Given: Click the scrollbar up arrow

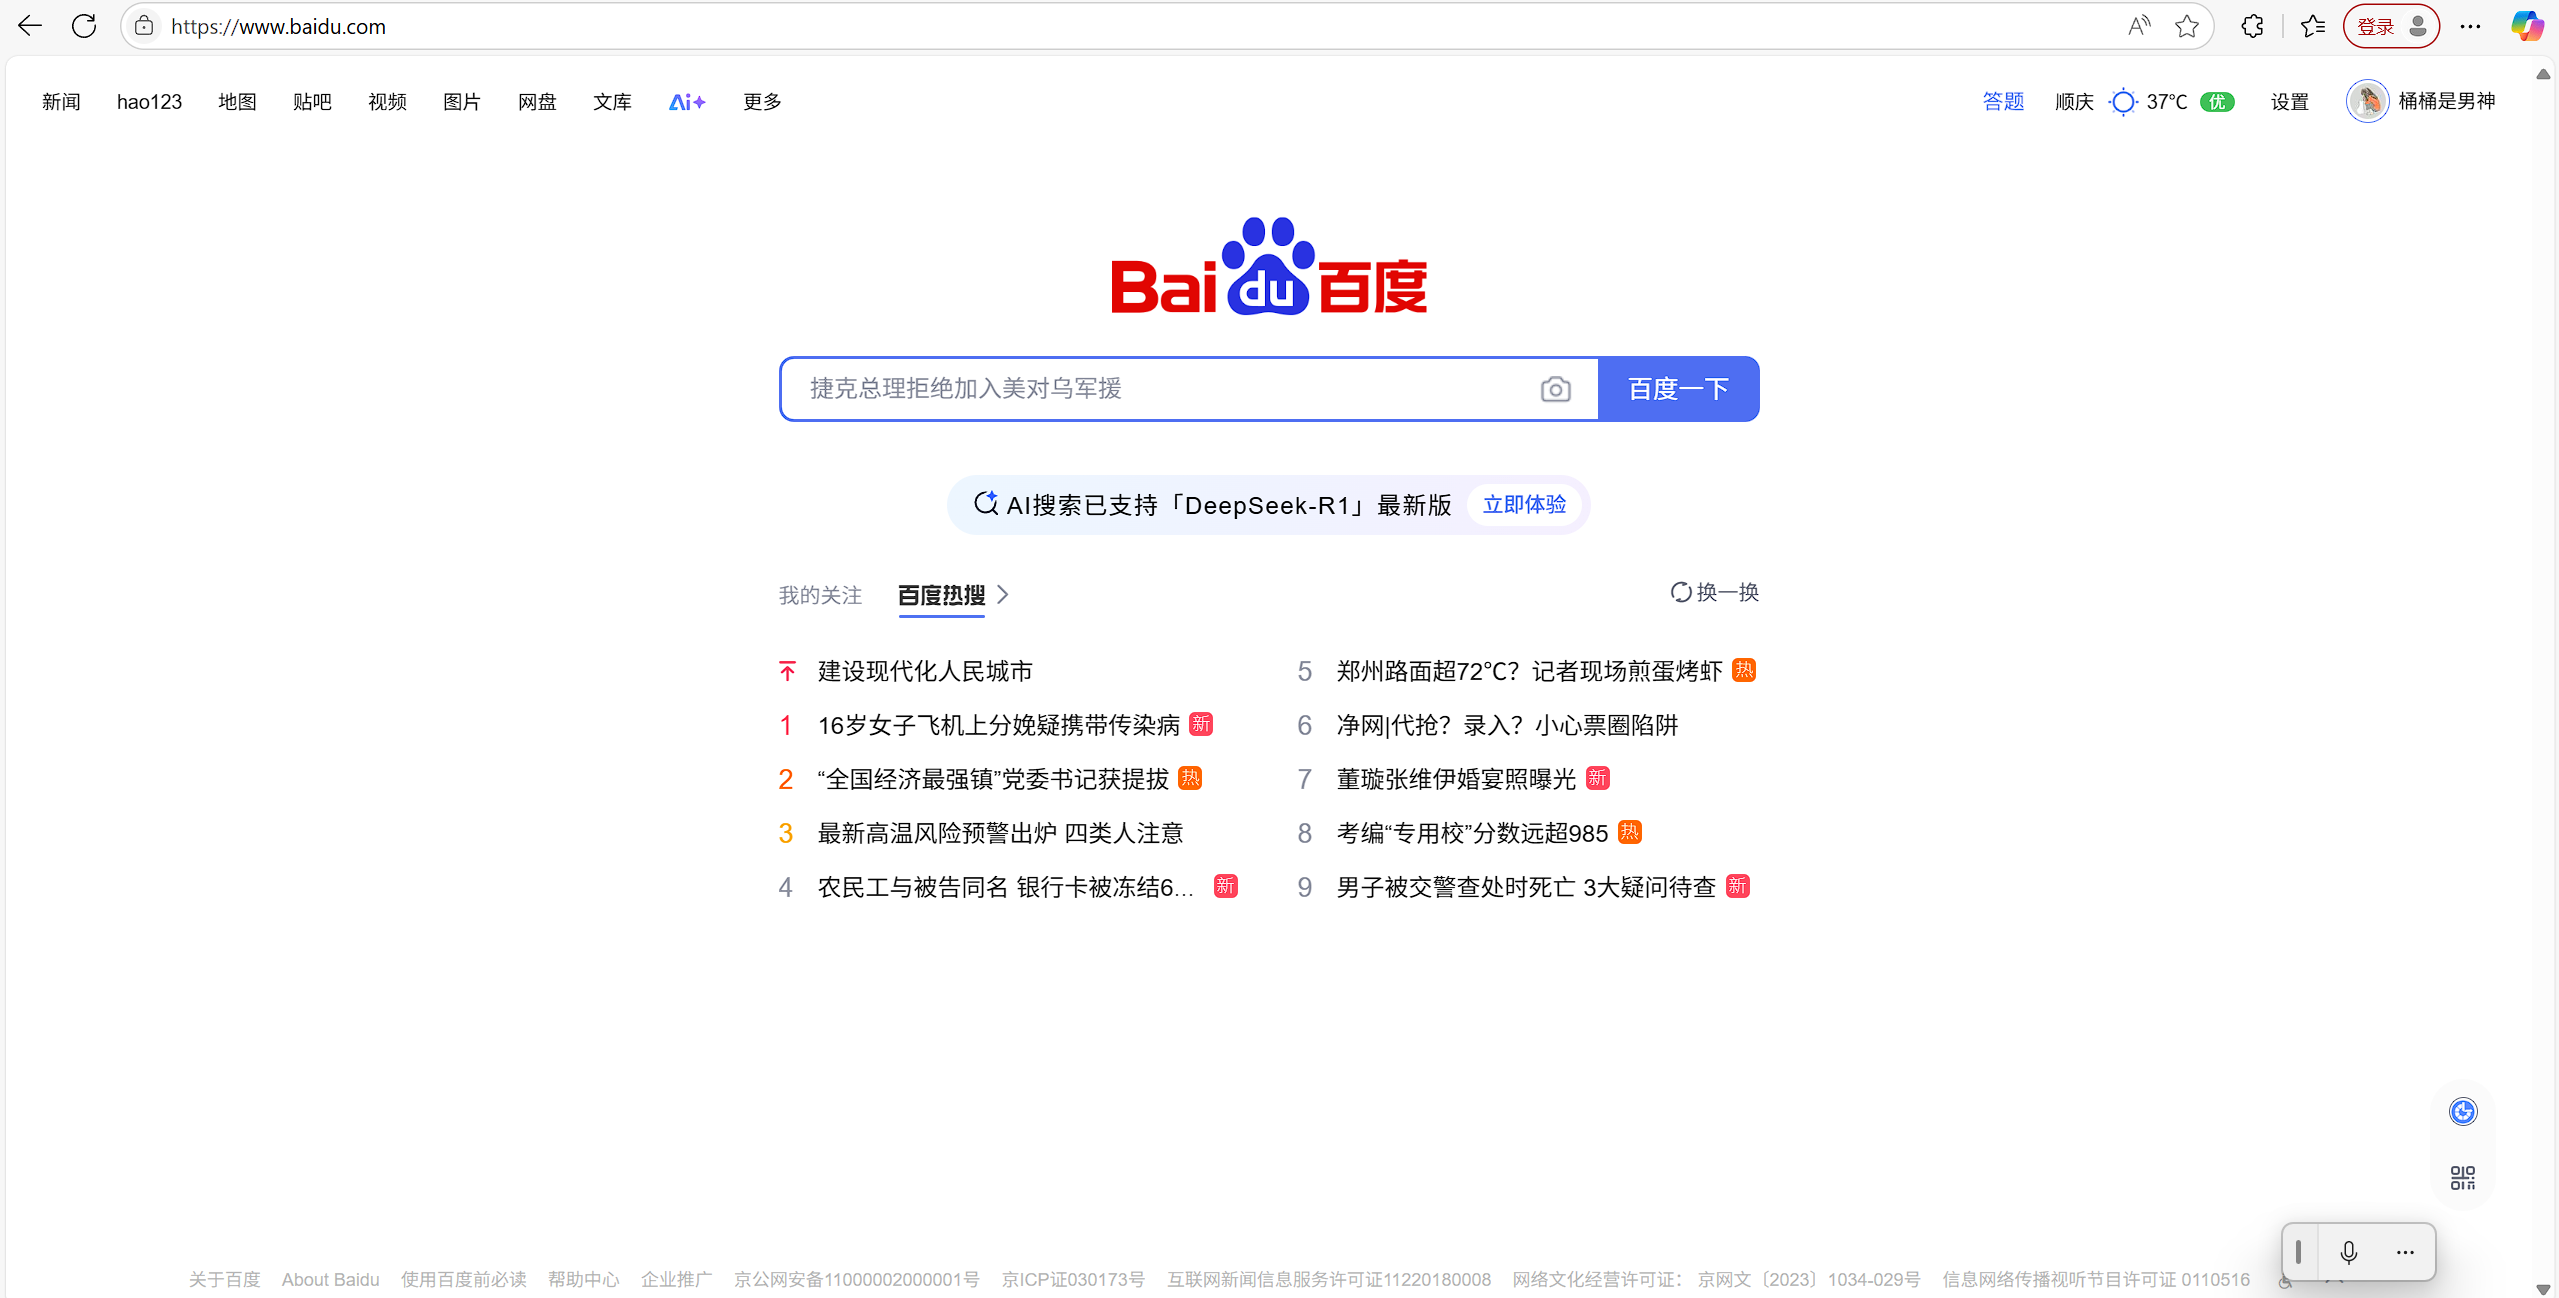Looking at the screenshot, I should [x=2543, y=74].
